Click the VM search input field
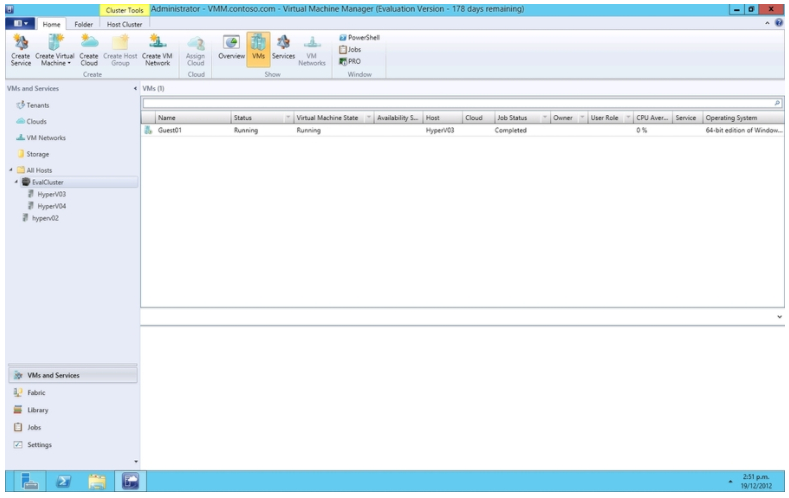789x498 pixels. pyautogui.click(x=458, y=103)
